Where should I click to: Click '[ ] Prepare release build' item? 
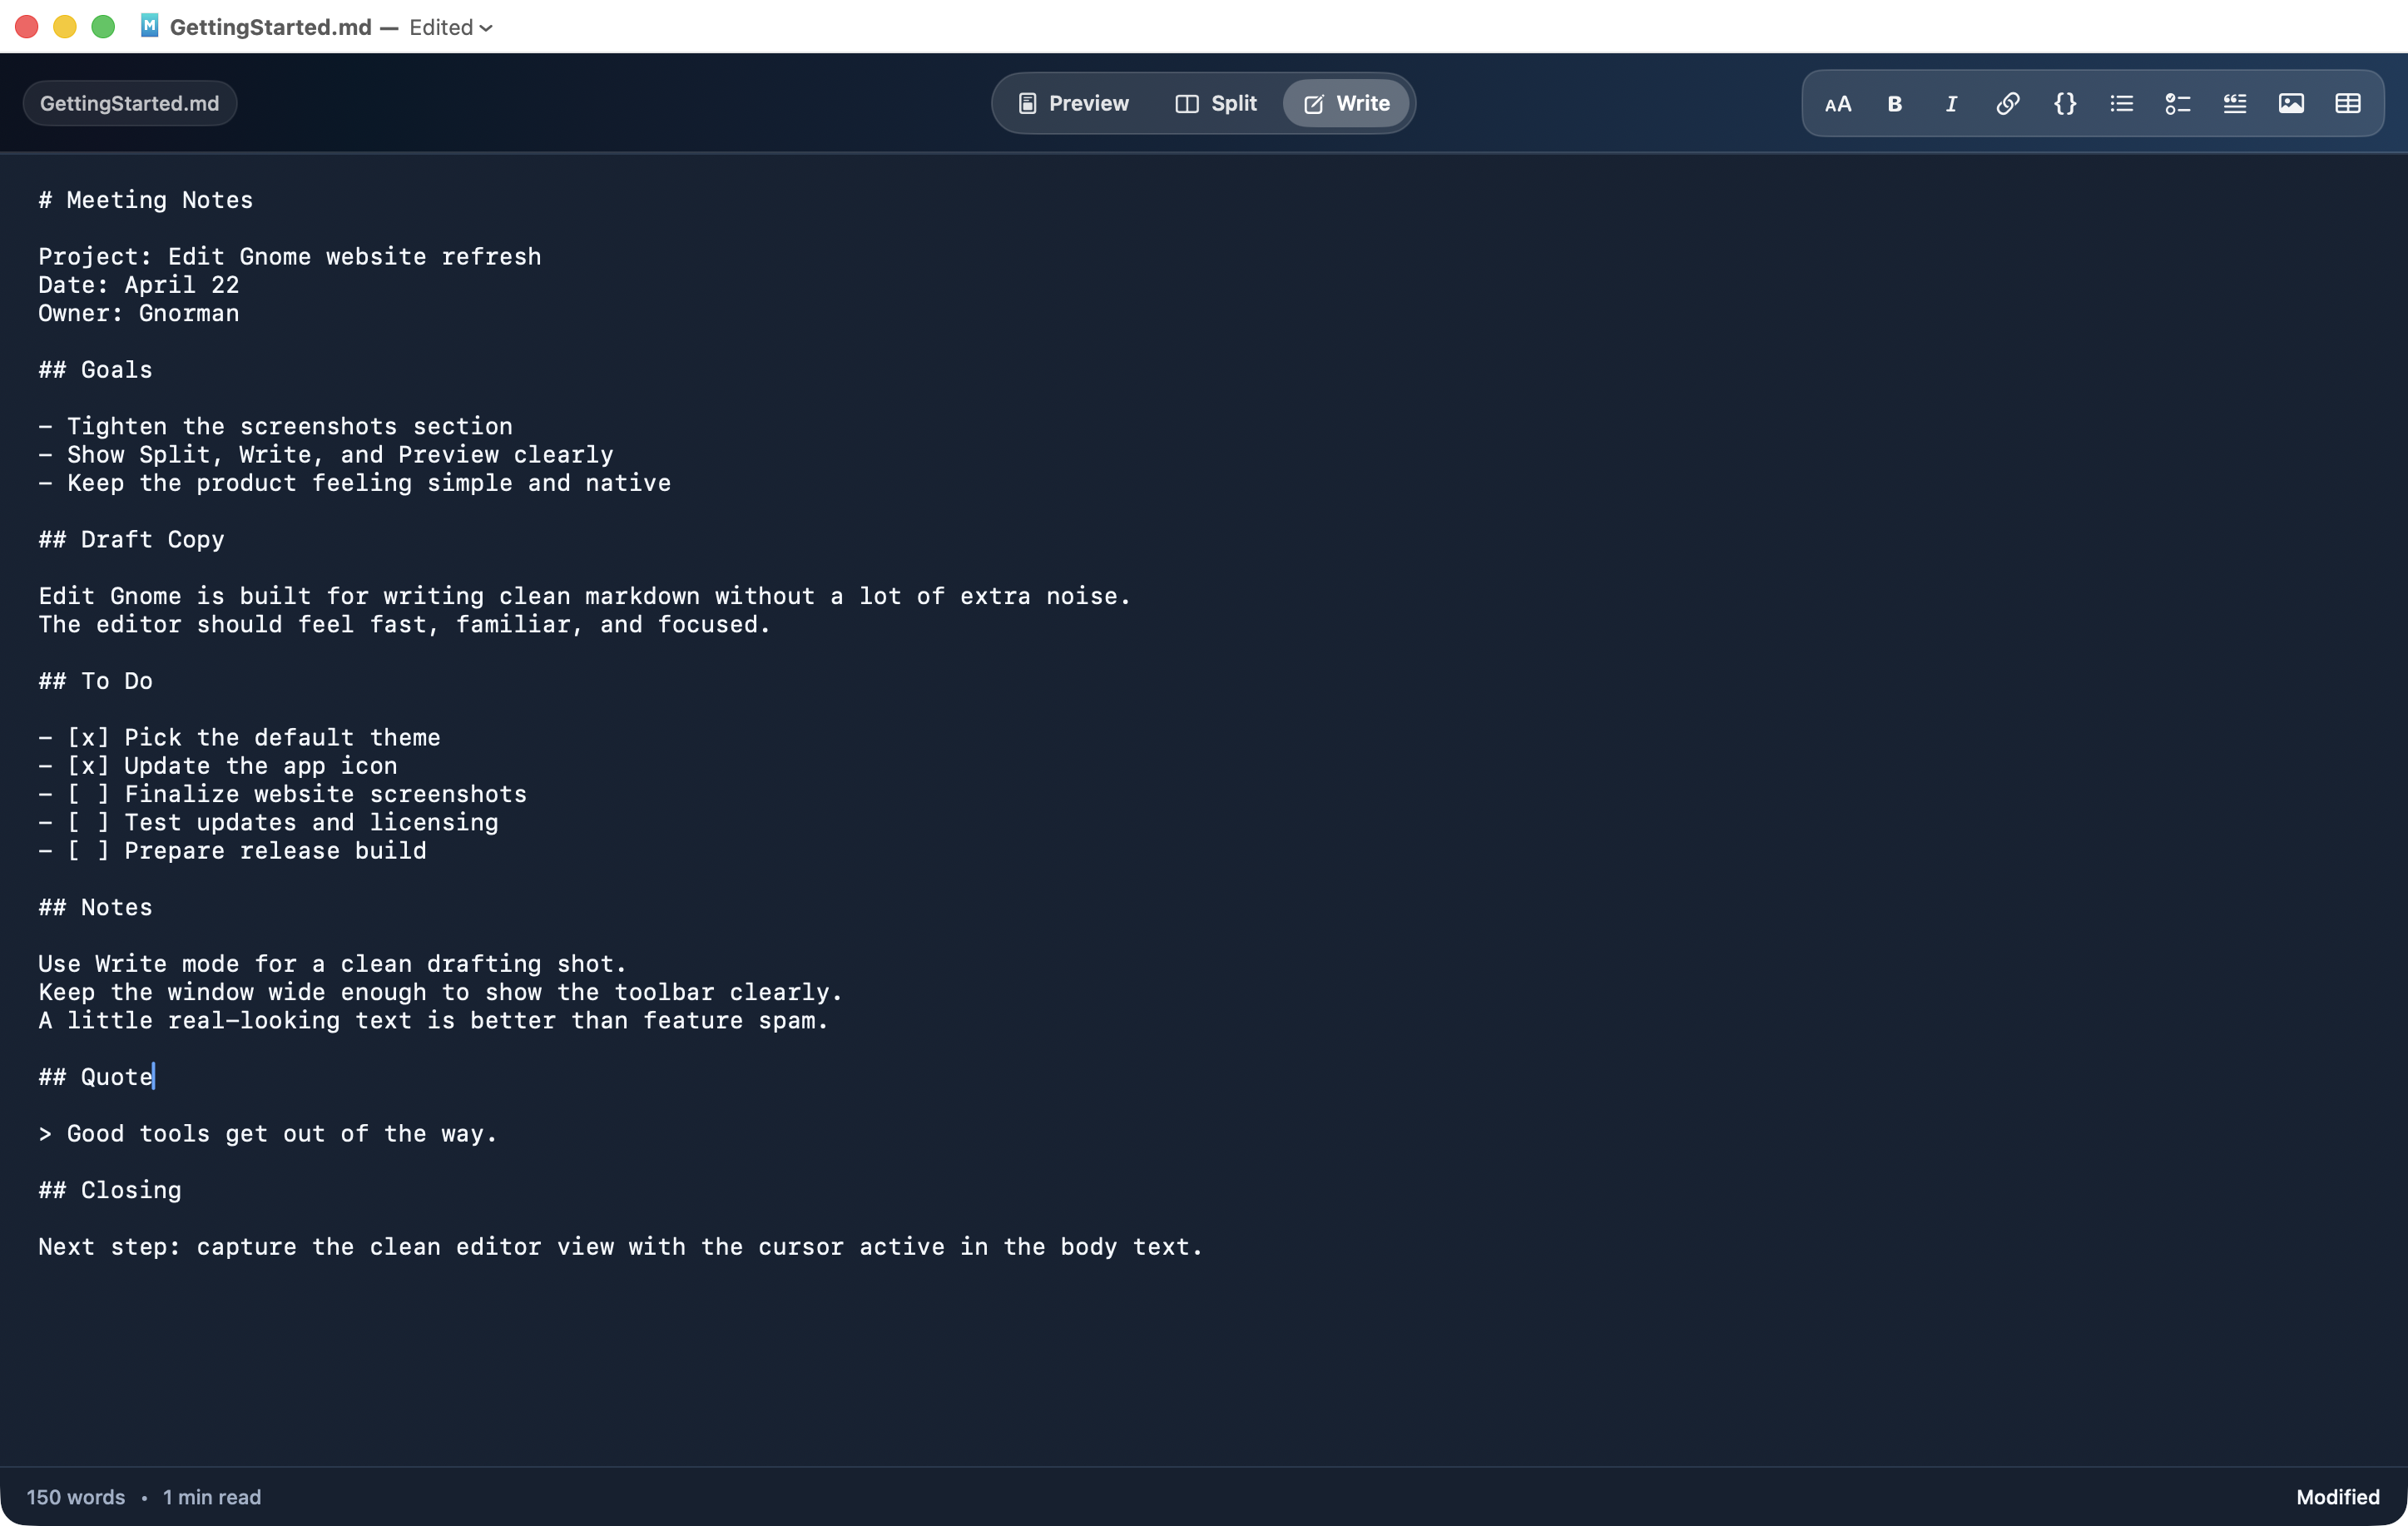(232, 851)
